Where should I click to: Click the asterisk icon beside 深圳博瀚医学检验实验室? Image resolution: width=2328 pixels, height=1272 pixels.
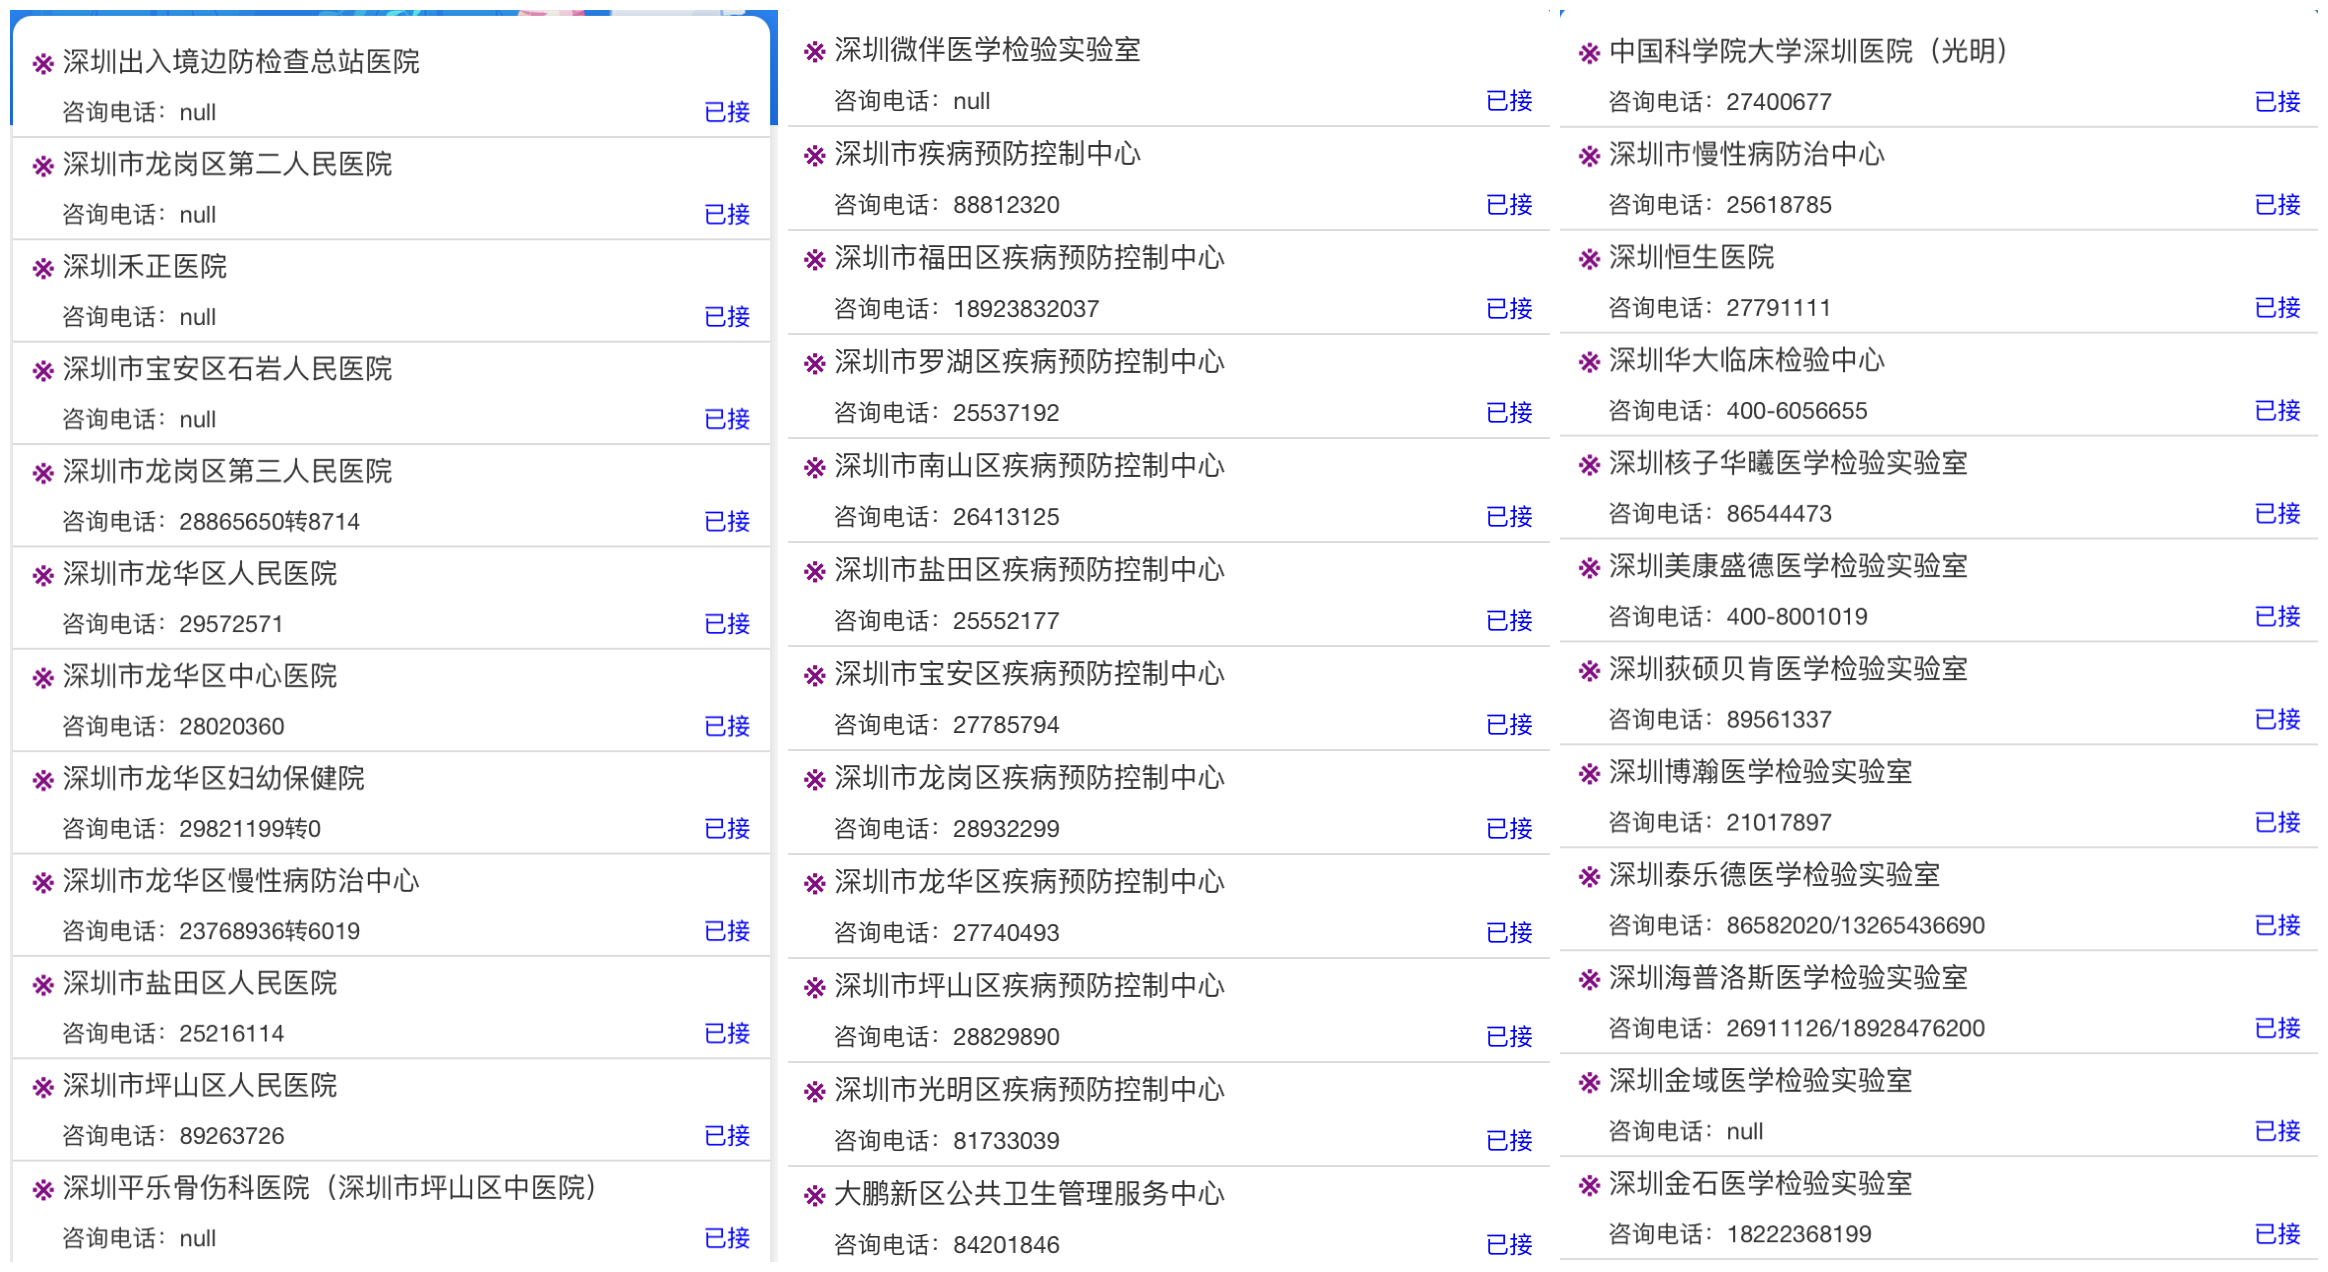[1589, 774]
